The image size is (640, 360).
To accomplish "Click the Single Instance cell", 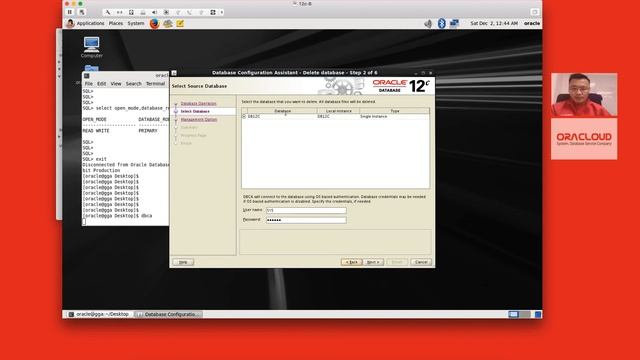I will pyautogui.click(x=373, y=117).
